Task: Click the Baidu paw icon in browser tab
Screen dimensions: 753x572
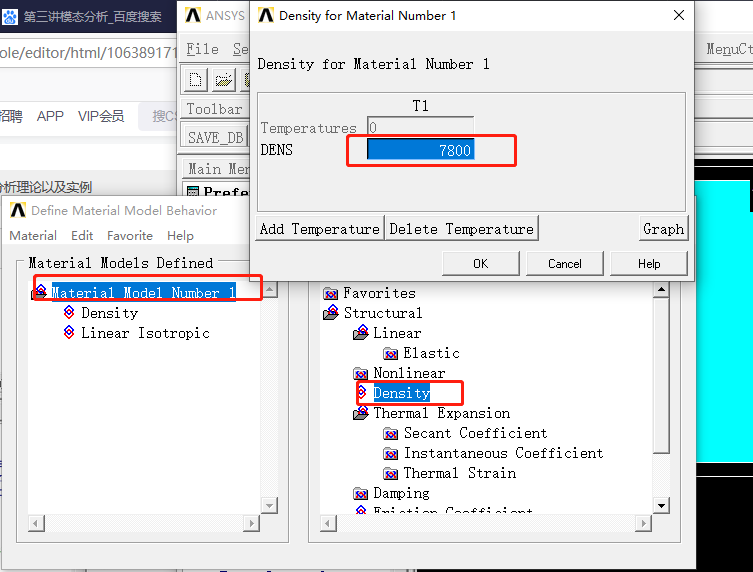Action: (10, 17)
